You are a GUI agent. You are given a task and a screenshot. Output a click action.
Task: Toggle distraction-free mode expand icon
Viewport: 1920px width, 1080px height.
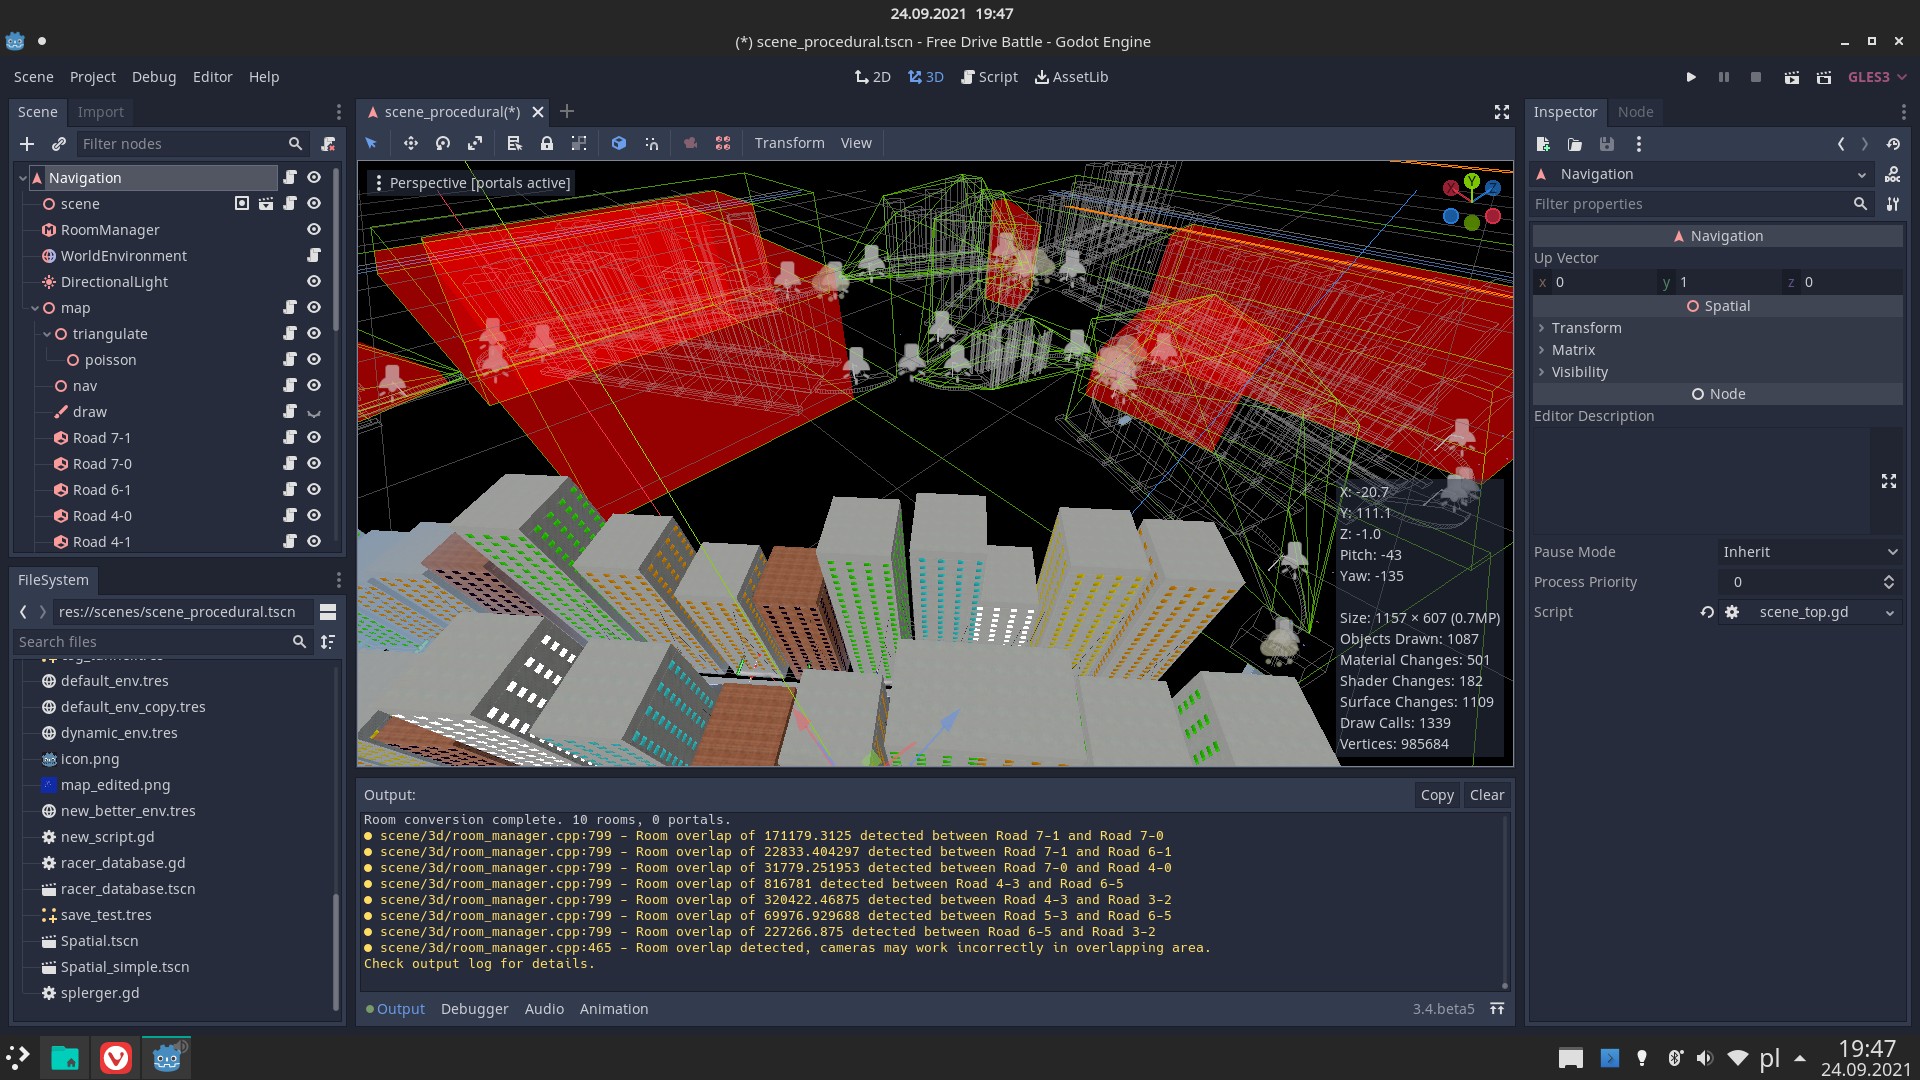coord(1501,112)
